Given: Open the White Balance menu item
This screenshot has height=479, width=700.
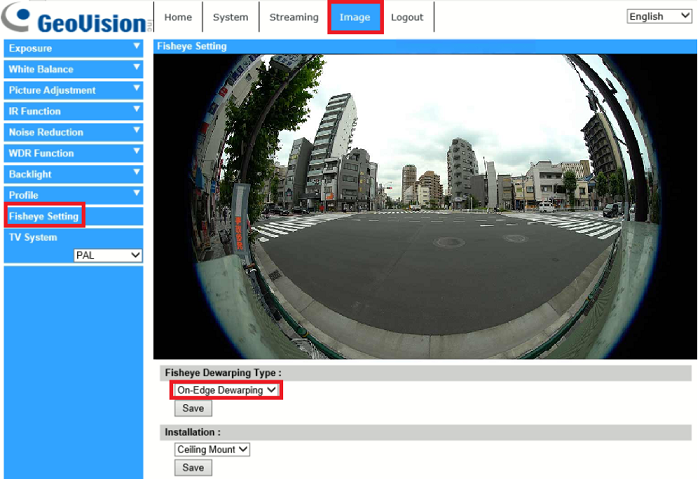Looking at the screenshot, I should tap(73, 69).
